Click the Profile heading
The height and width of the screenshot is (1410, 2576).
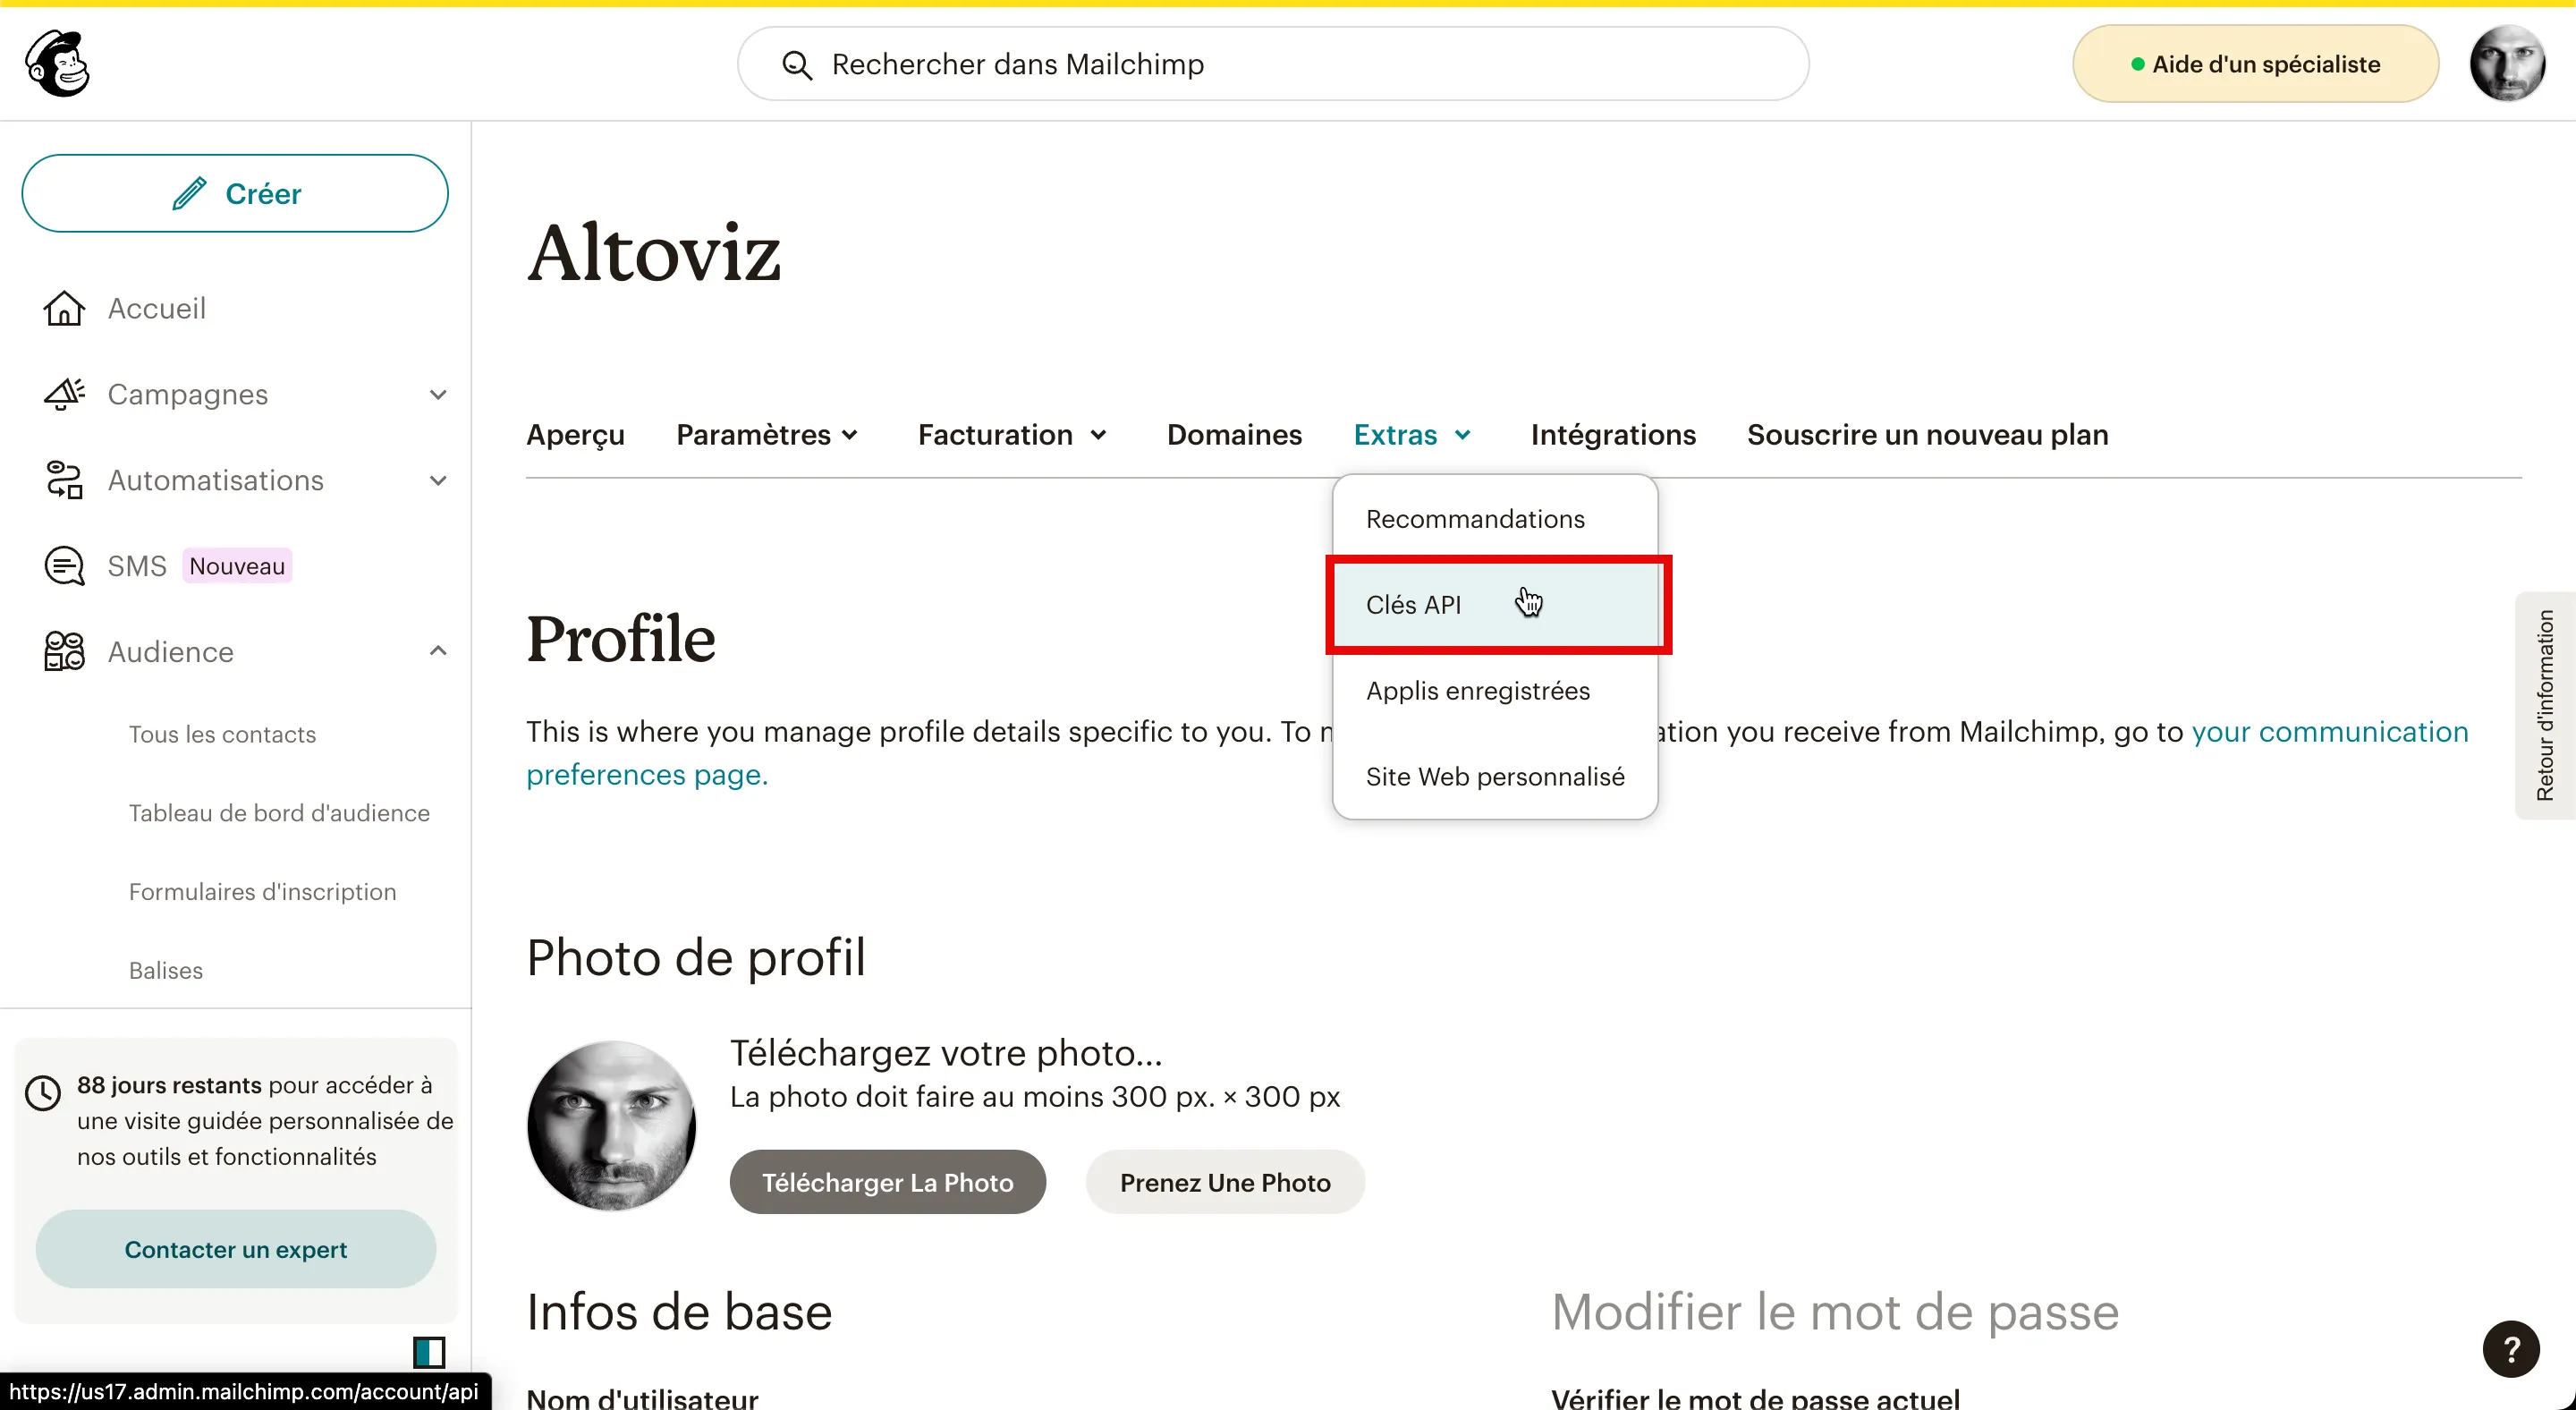[621, 639]
